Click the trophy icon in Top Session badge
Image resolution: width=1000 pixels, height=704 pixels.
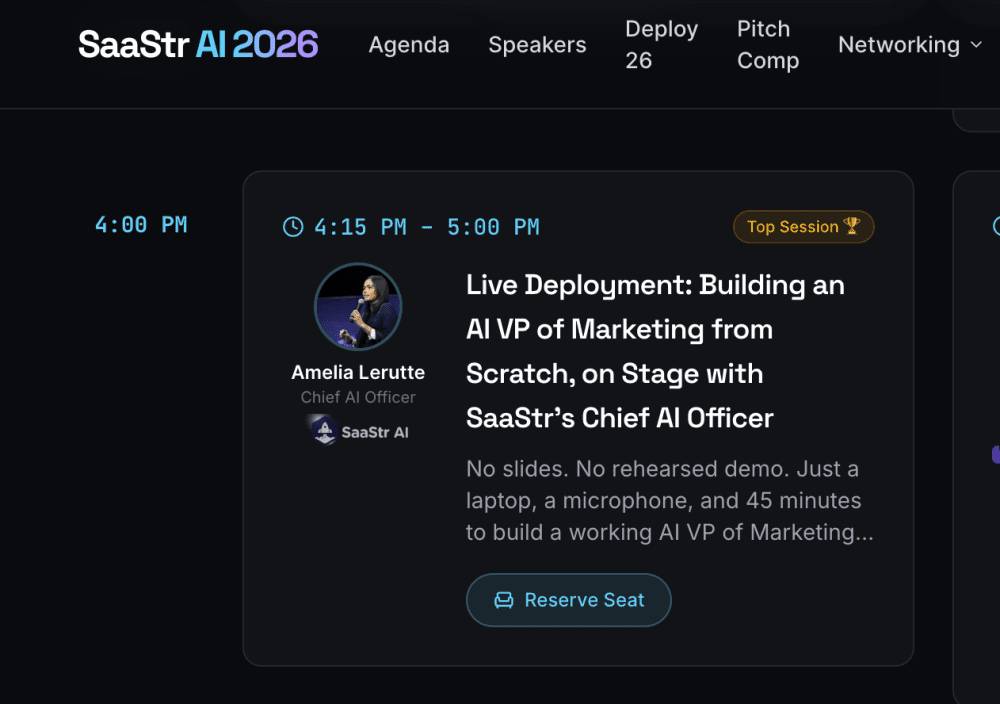click(x=852, y=226)
